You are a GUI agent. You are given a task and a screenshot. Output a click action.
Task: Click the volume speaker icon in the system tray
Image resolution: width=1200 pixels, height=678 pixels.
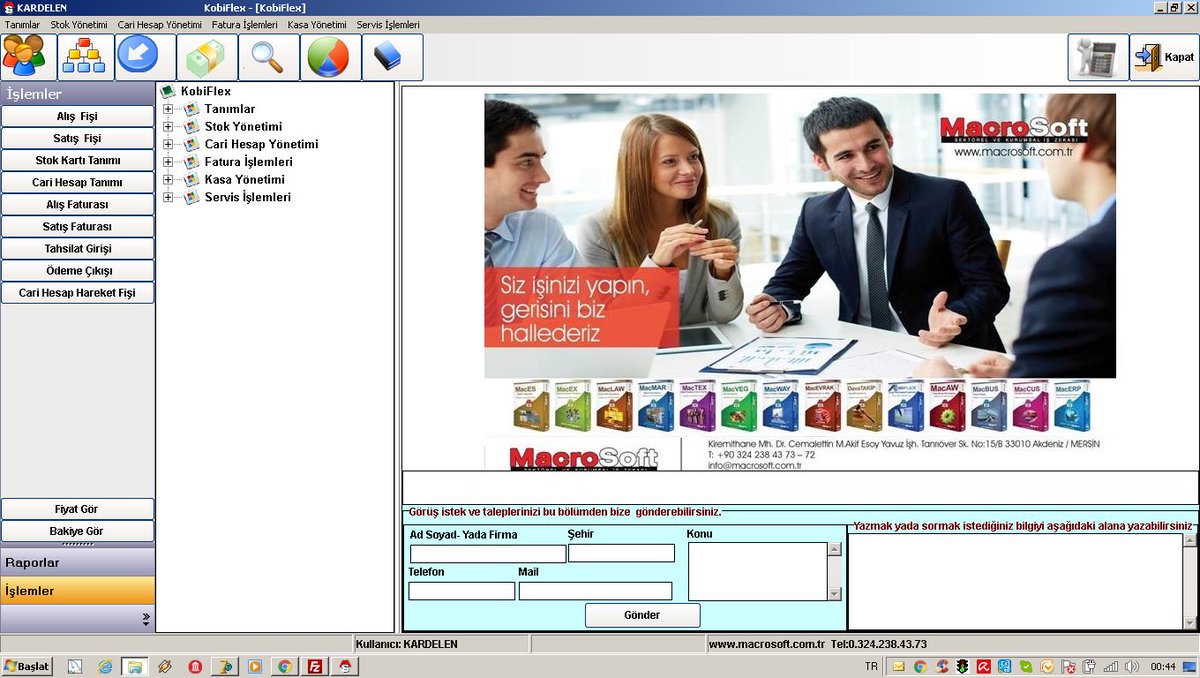coord(1133,664)
